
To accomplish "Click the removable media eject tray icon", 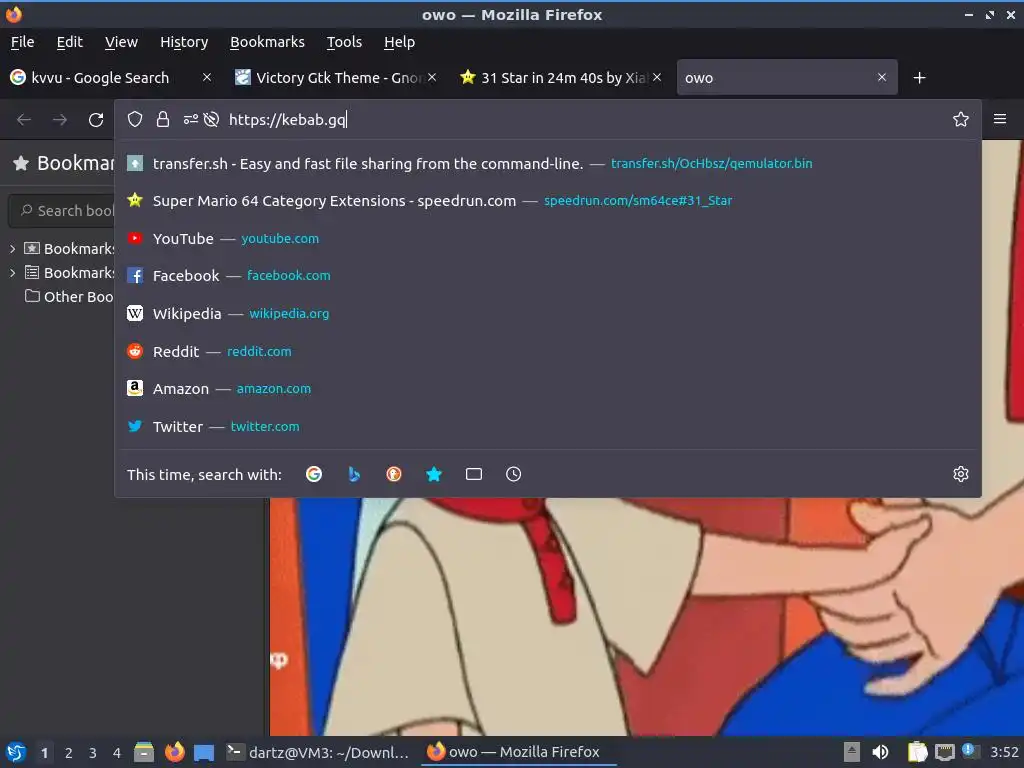I will coord(852,752).
